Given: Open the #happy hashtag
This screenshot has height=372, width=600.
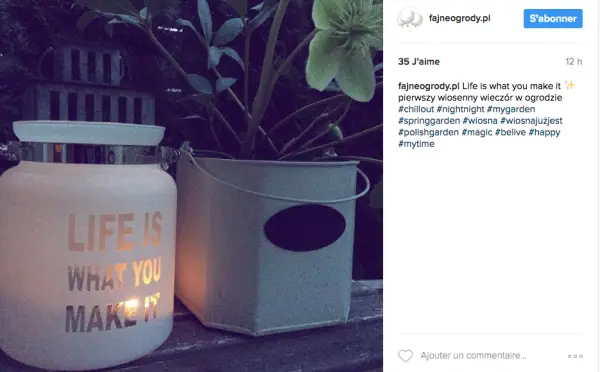Looking at the screenshot, I should coord(544,132).
